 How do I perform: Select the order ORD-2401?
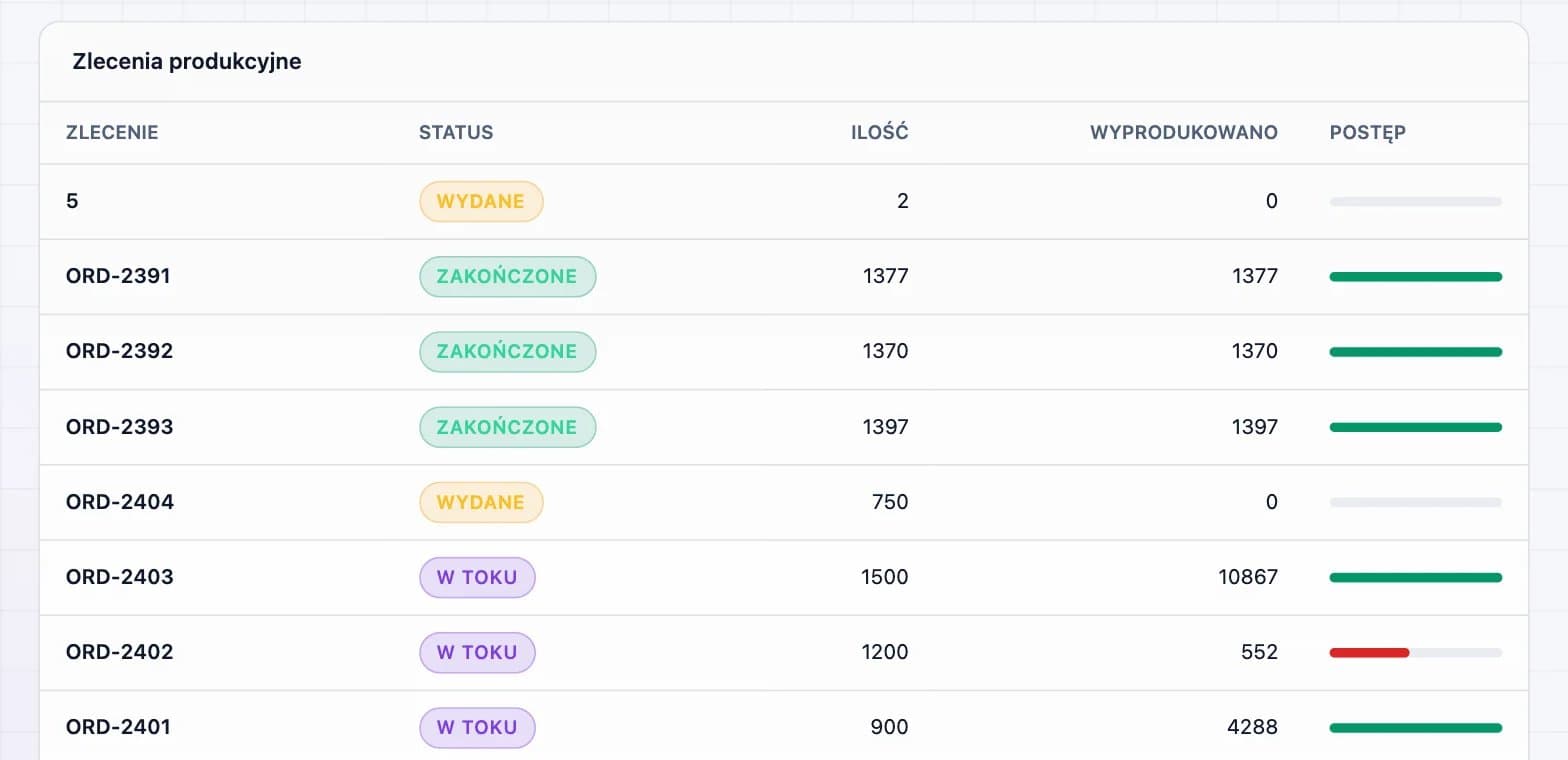tap(118, 727)
